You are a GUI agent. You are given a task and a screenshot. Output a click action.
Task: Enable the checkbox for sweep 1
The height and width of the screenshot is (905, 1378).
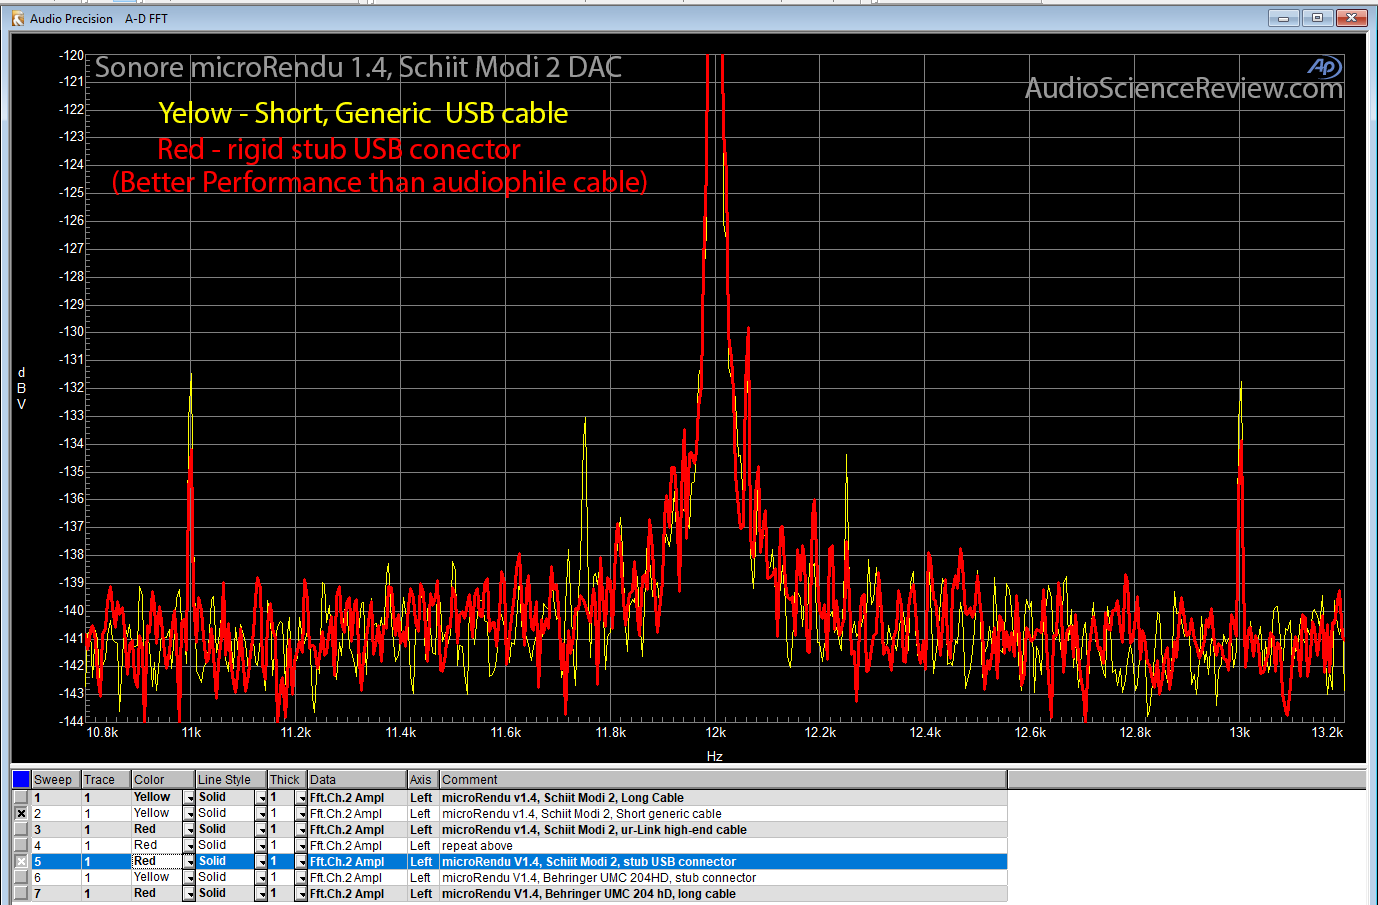[x=21, y=798]
